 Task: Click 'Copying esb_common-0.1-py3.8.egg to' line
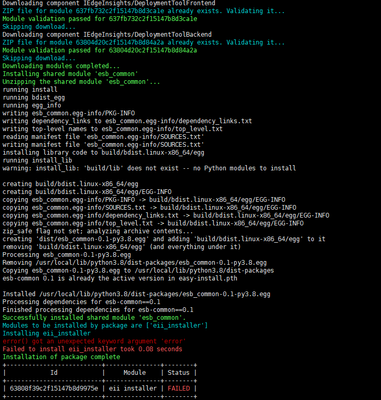point(138,270)
